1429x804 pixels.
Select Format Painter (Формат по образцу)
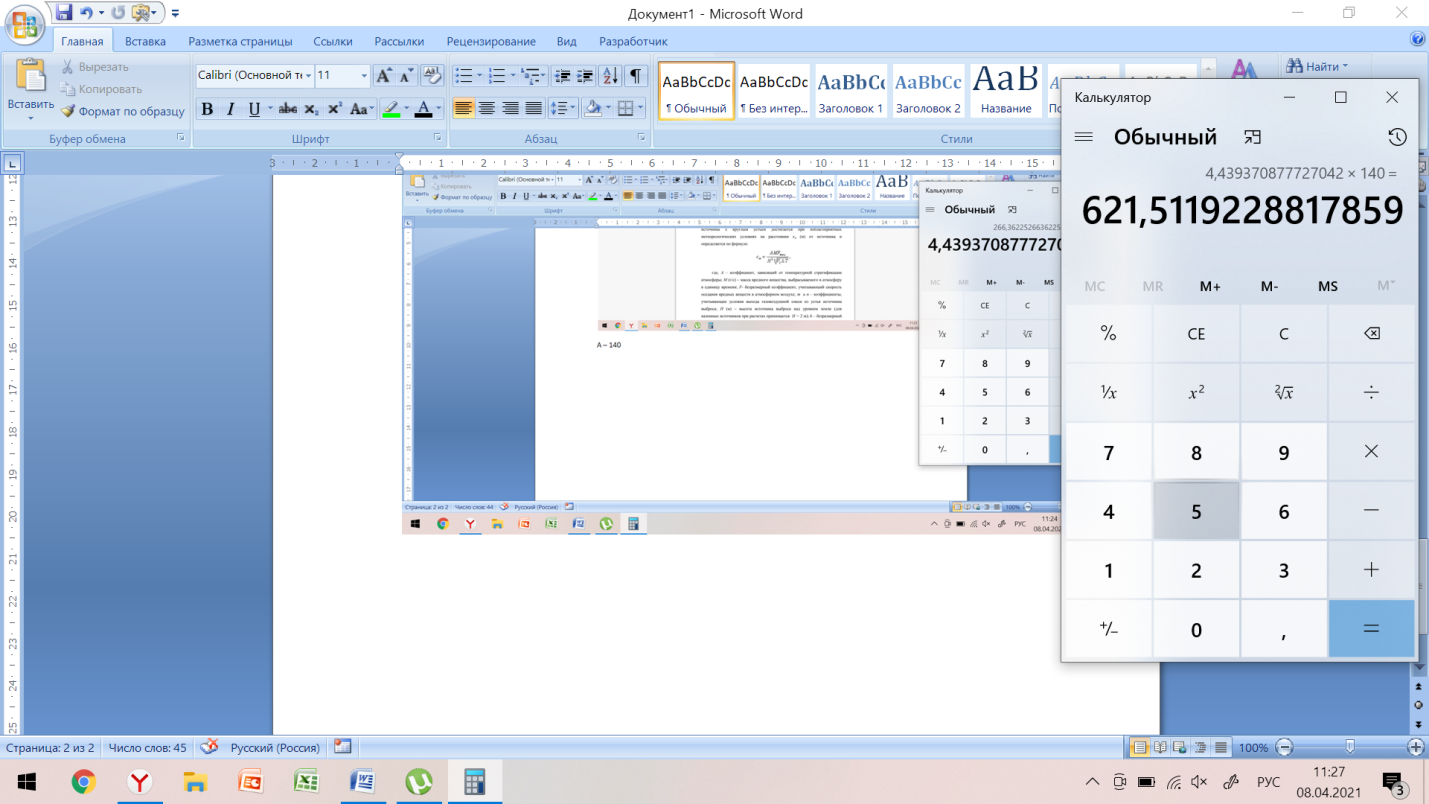(123, 111)
